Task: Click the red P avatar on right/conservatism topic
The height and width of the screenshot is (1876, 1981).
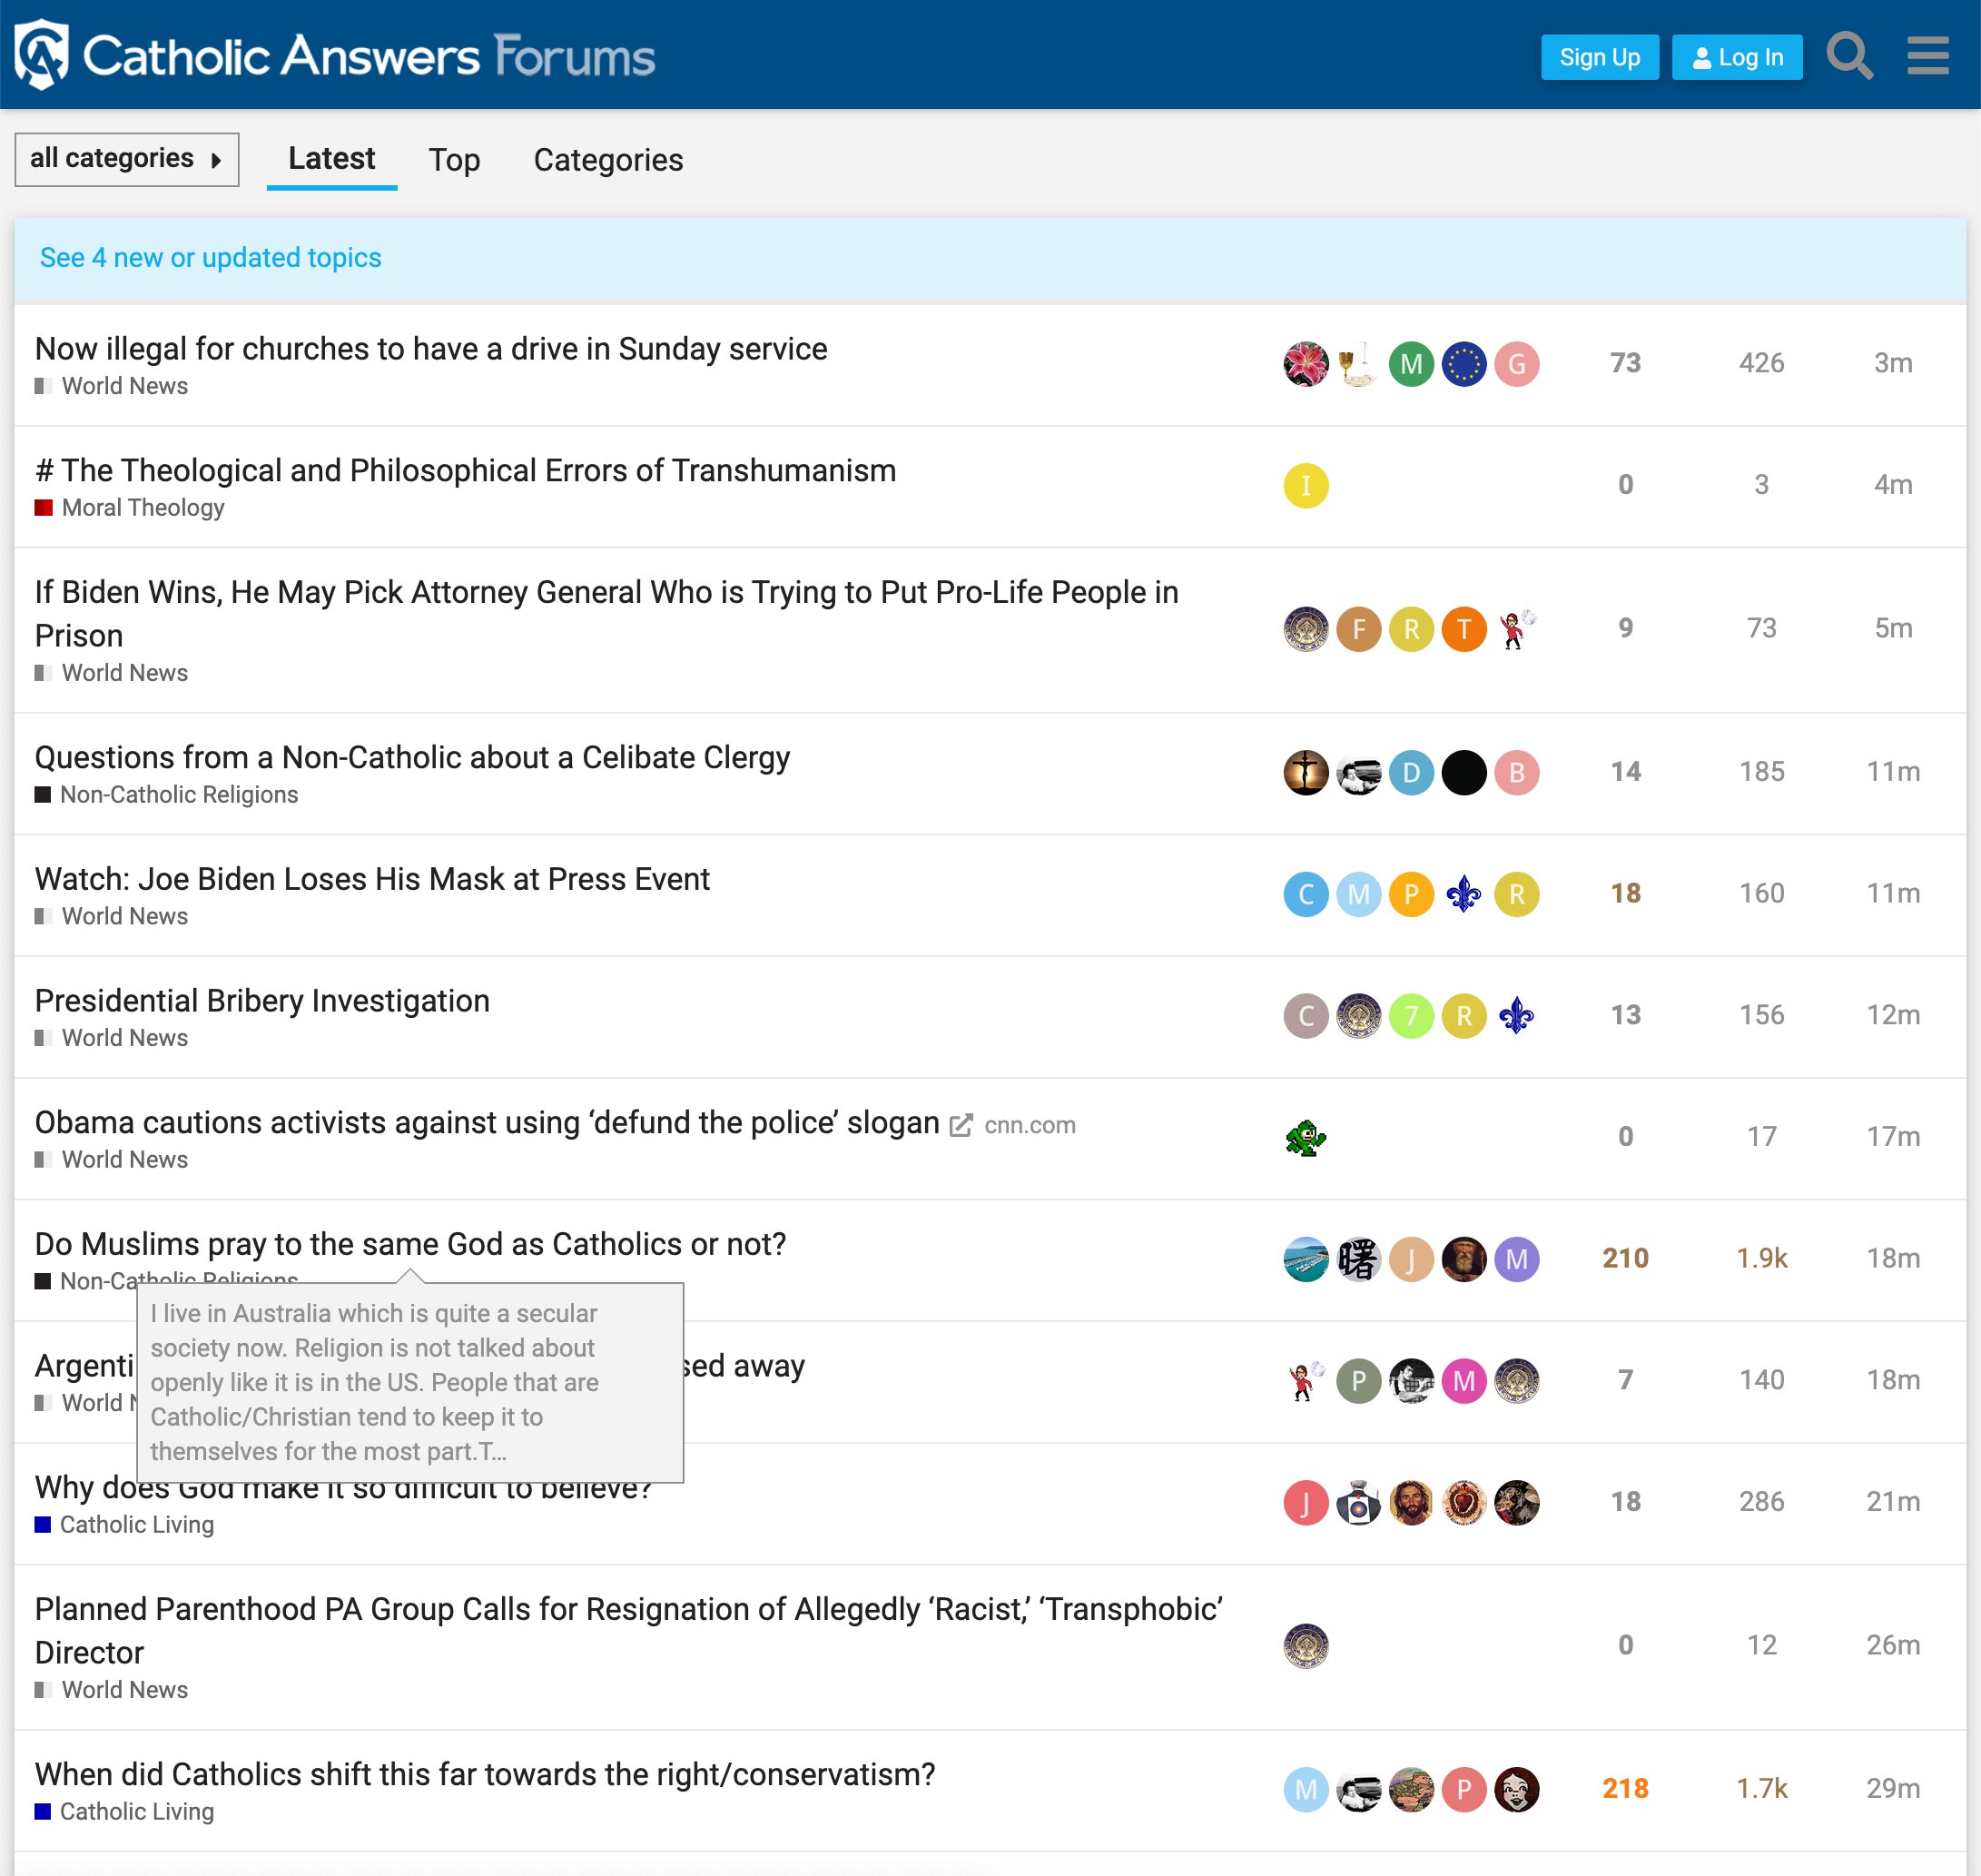Action: 1464,1790
